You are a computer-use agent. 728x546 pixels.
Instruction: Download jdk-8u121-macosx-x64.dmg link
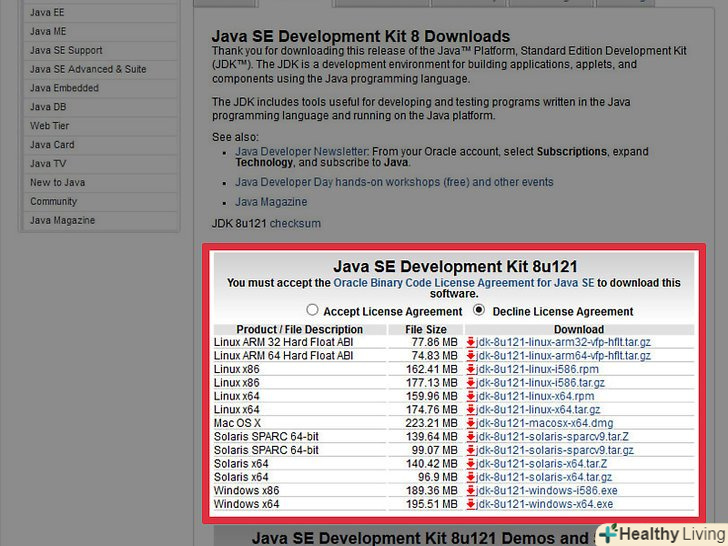545,423
